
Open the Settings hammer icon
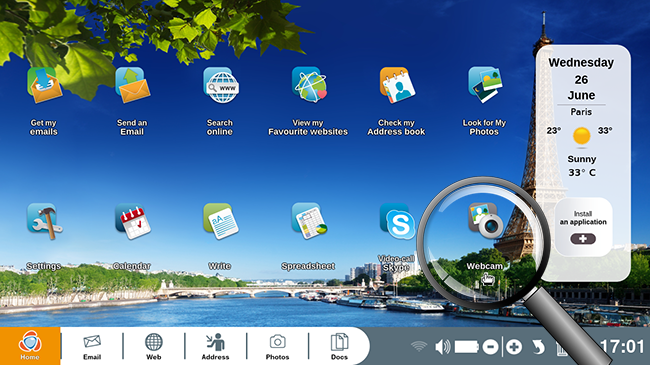[44, 221]
